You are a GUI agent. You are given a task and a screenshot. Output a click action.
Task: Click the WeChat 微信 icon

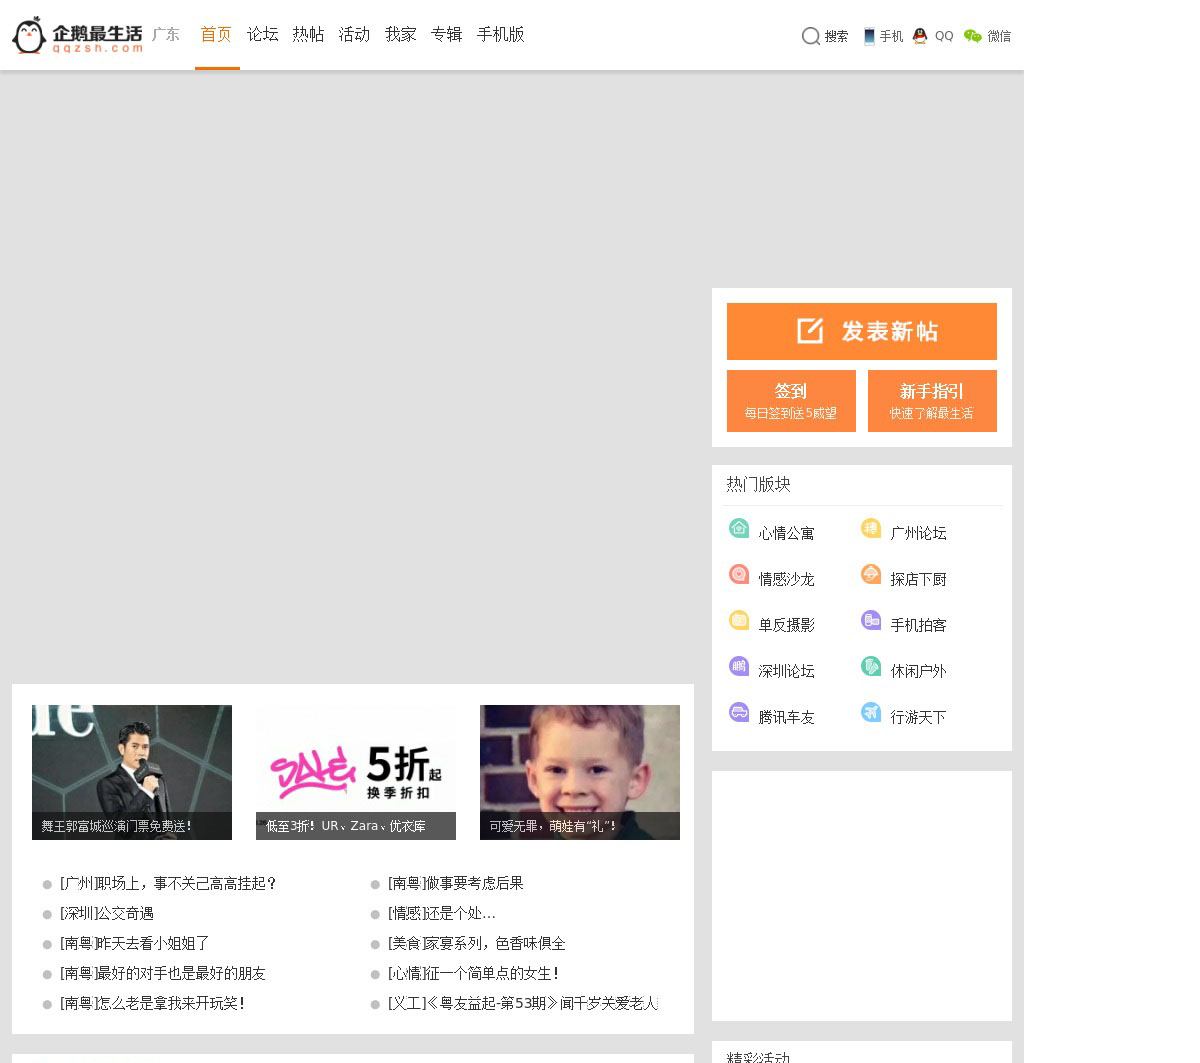tap(972, 36)
